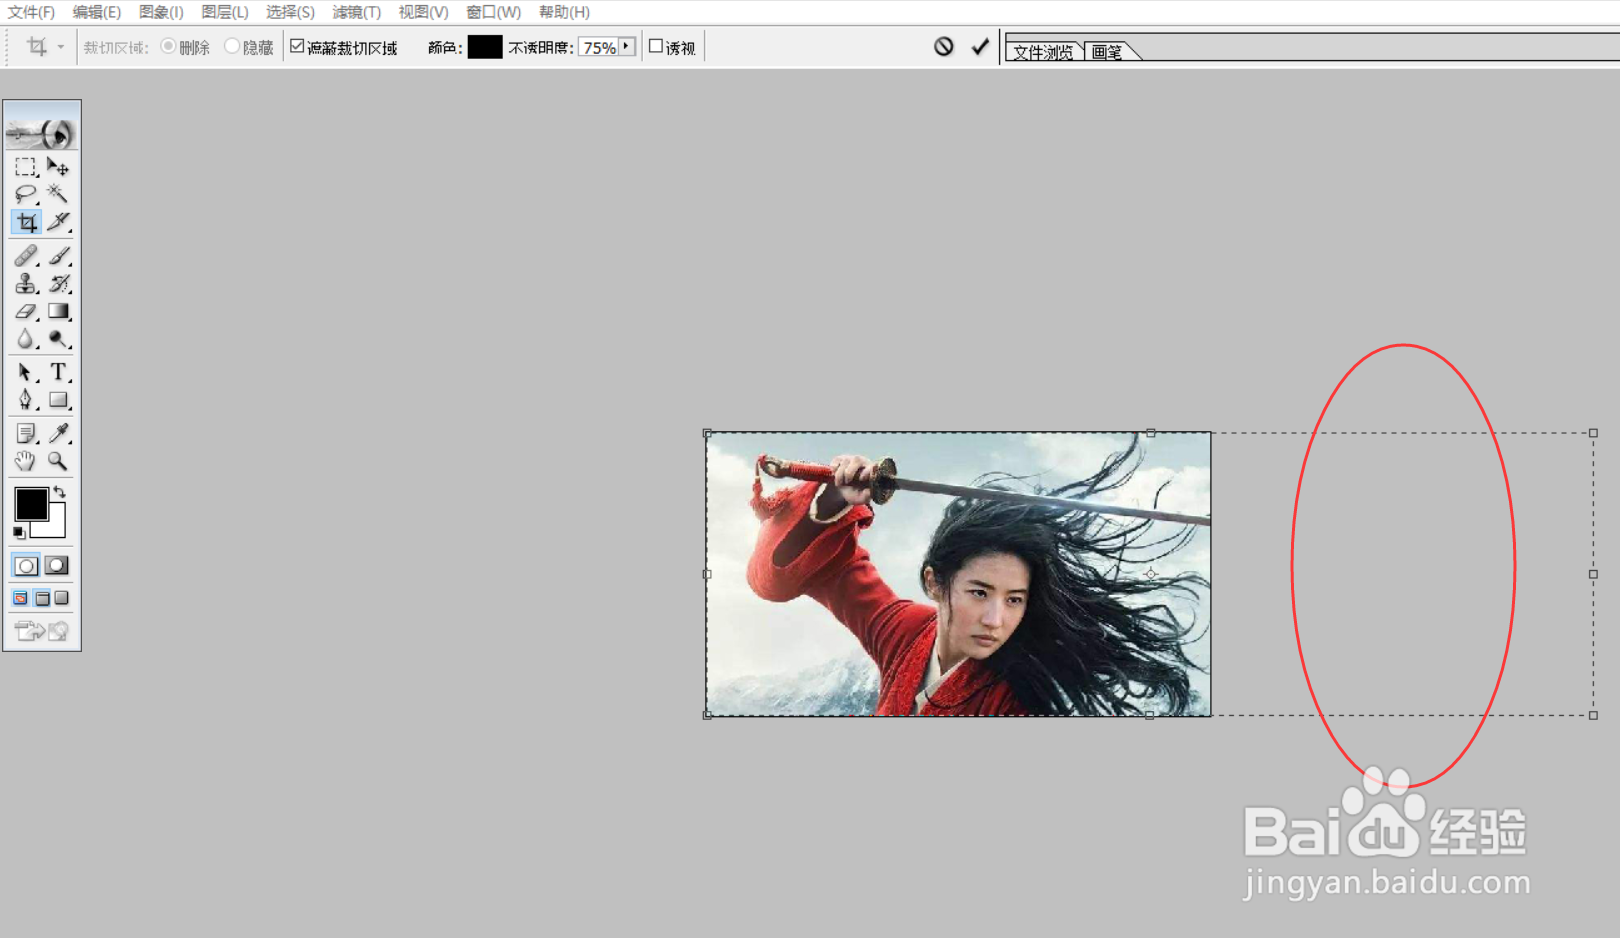Click the crop box right-middle handle
Viewport: 1620px width, 938px height.
1593,574
